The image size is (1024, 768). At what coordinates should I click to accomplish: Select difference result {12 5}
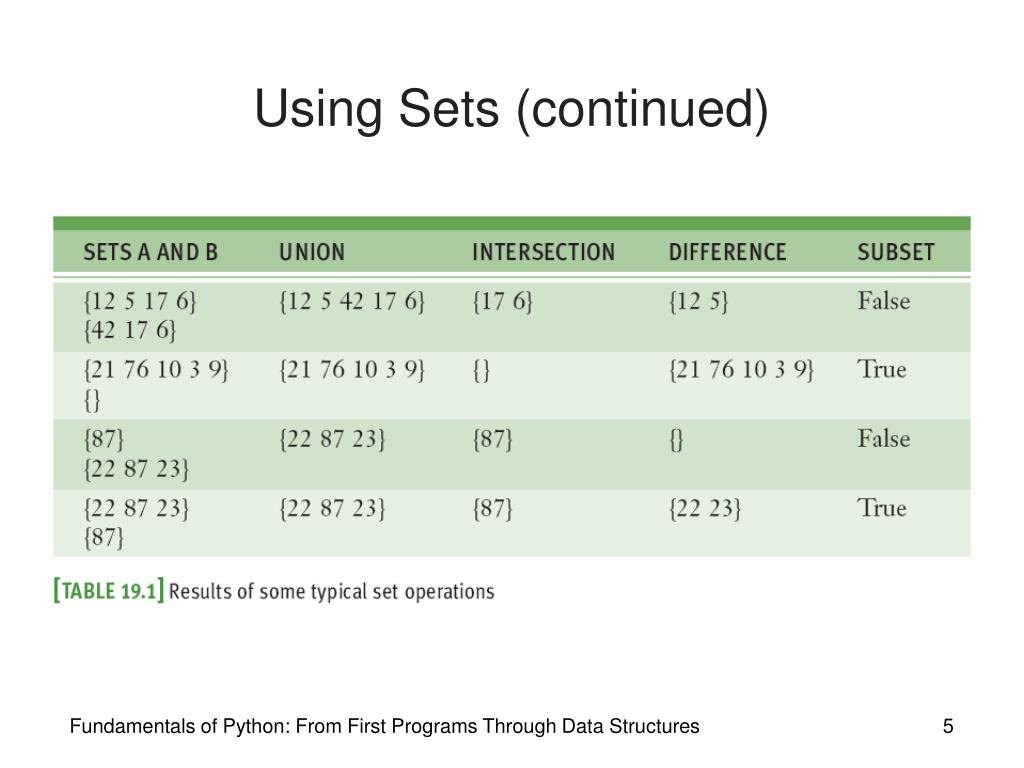click(x=698, y=302)
